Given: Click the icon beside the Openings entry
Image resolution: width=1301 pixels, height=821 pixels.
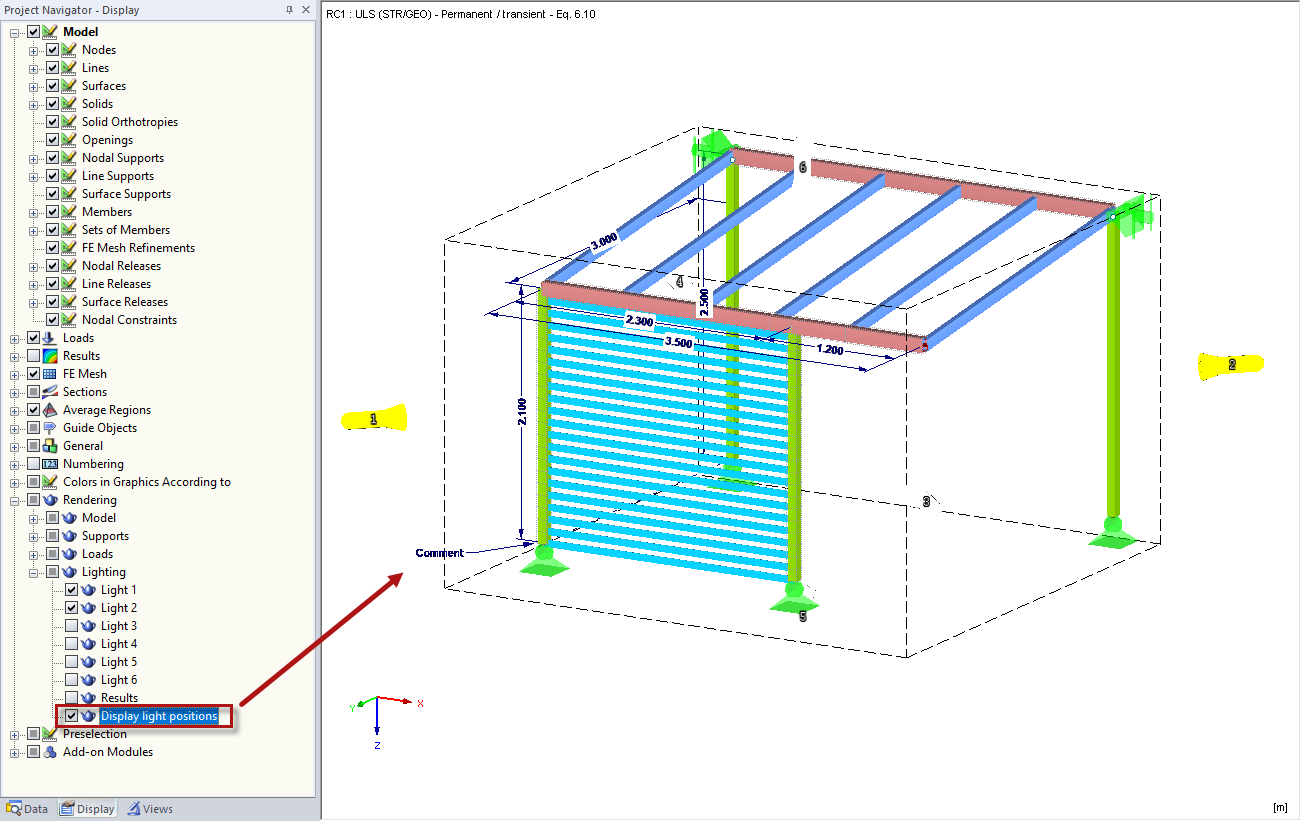Looking at the screenshot, I should [x=69, y=140].
